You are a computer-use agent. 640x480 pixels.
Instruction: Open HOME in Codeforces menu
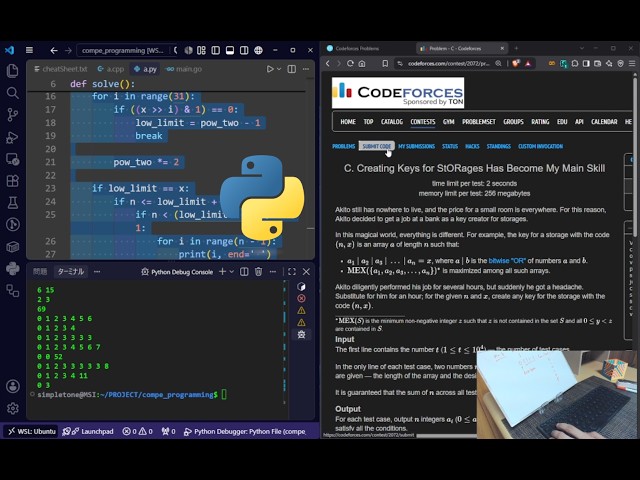[x=348, y=122]
